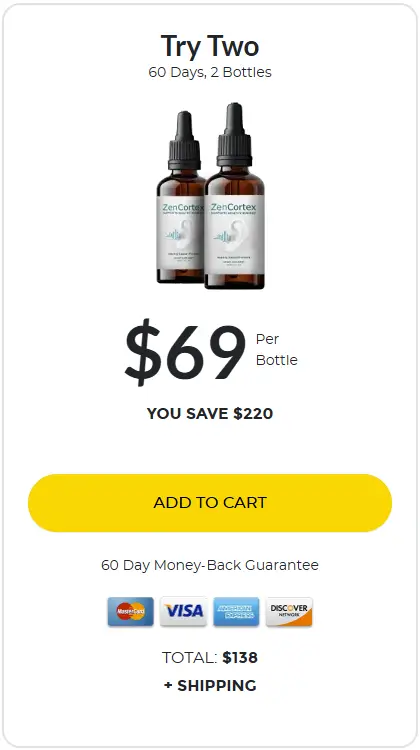
Task: Click the YOU SAVE $220 text
Action: pyautogui.click(x=210, y=413)
